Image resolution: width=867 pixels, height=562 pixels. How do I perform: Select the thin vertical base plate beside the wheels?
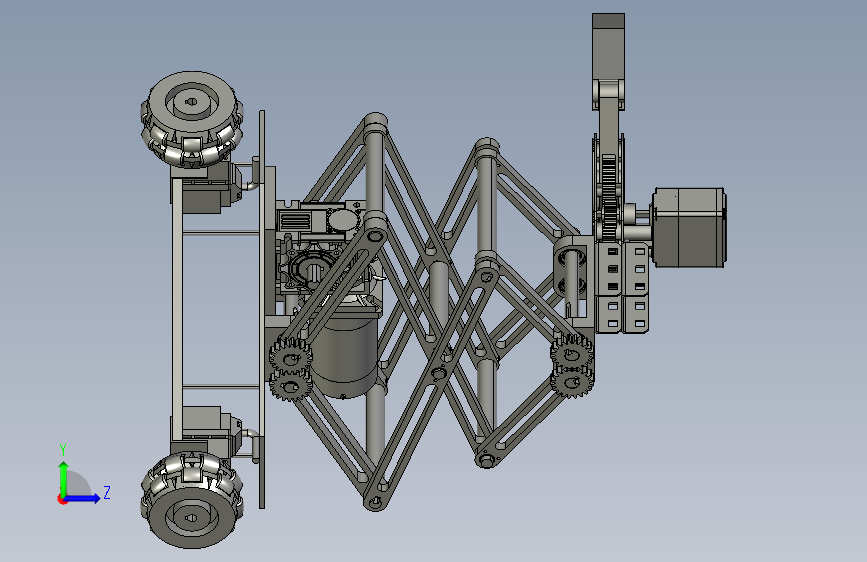[x=262, y=309]
